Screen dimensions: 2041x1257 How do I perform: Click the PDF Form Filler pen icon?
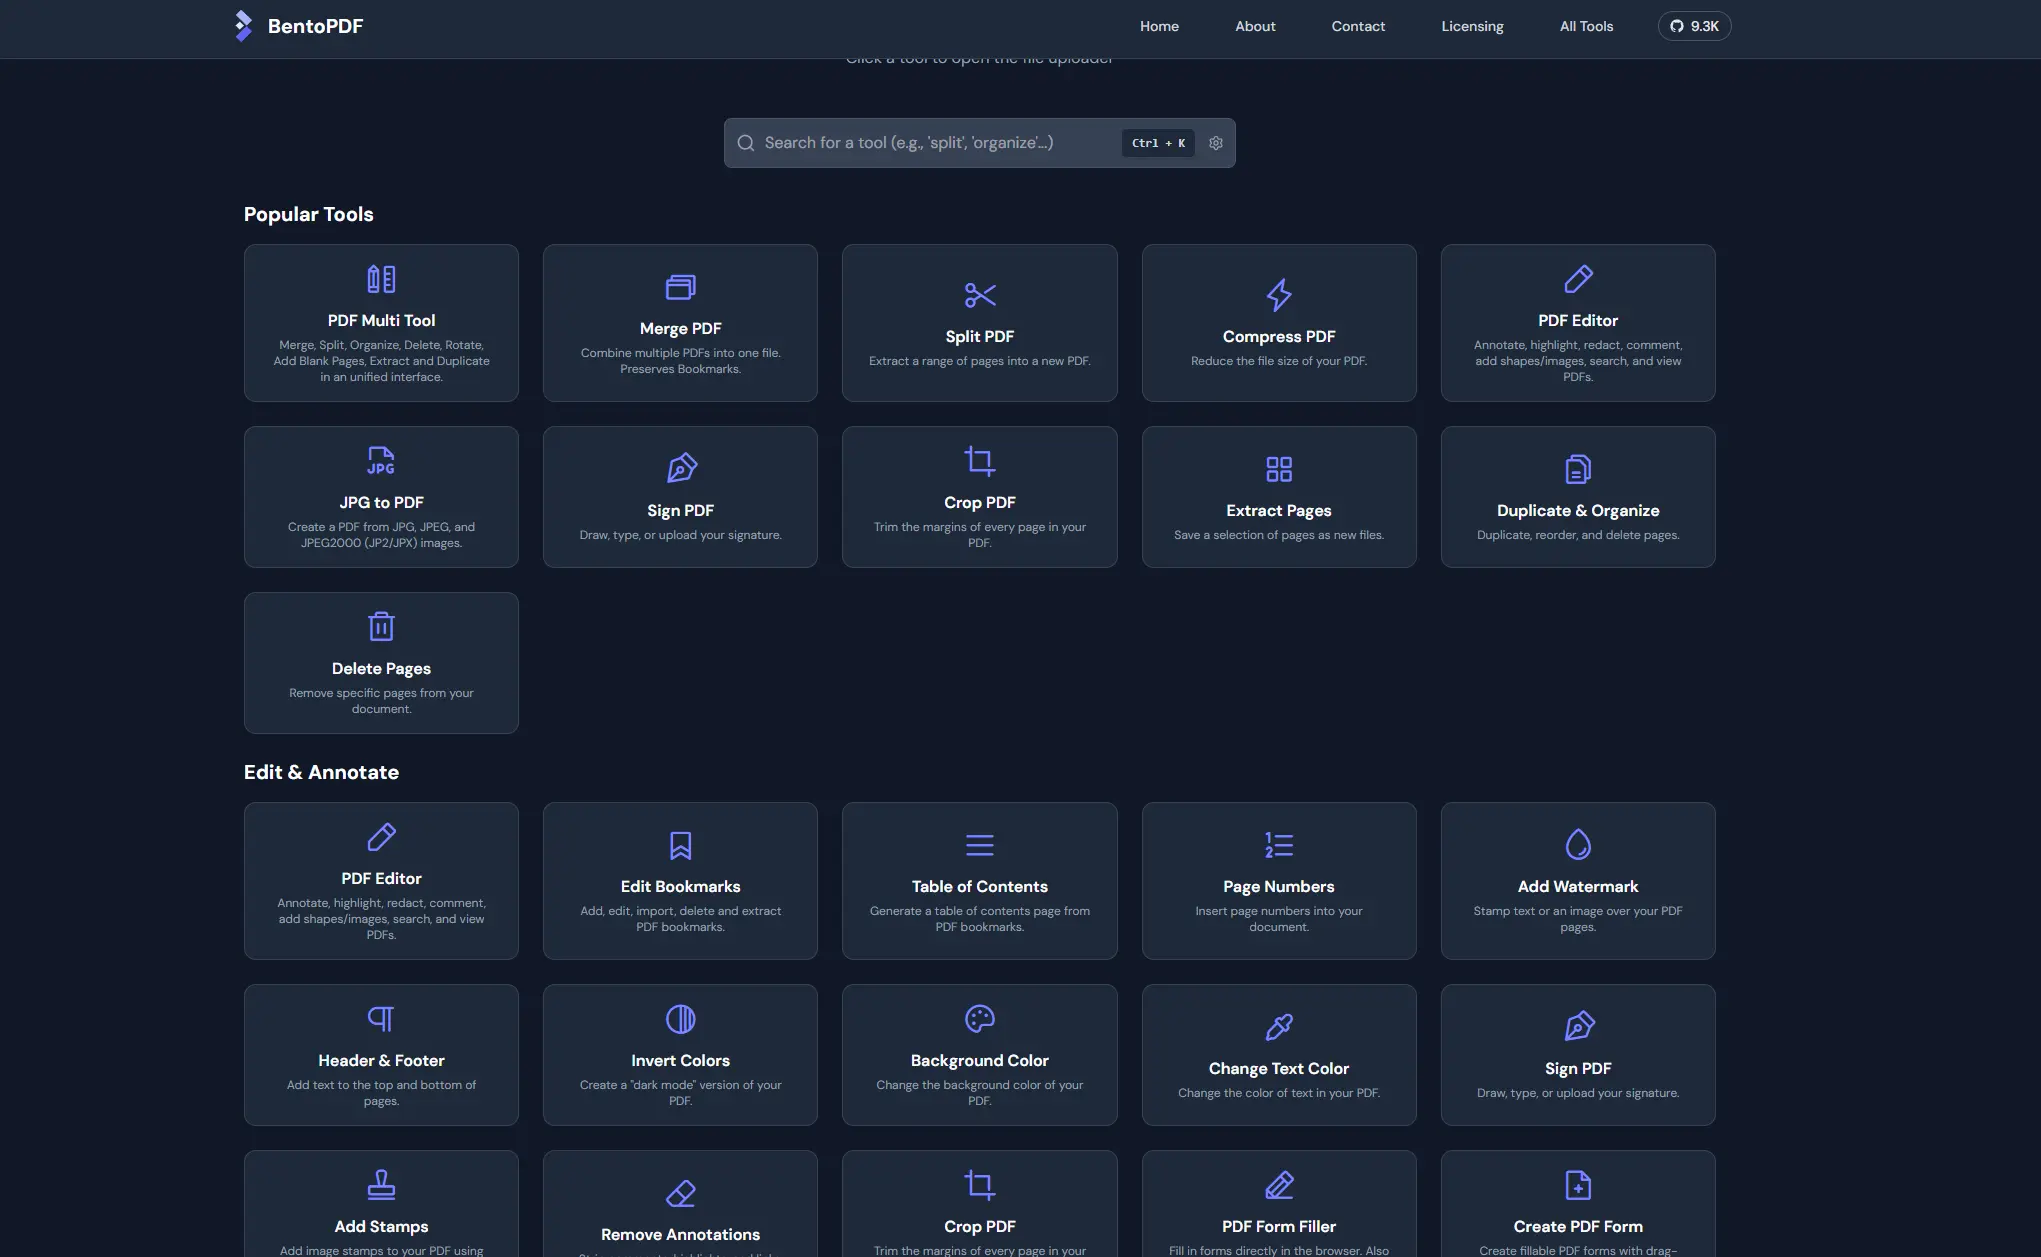pyautogui.click(x=1279, y=1185)
